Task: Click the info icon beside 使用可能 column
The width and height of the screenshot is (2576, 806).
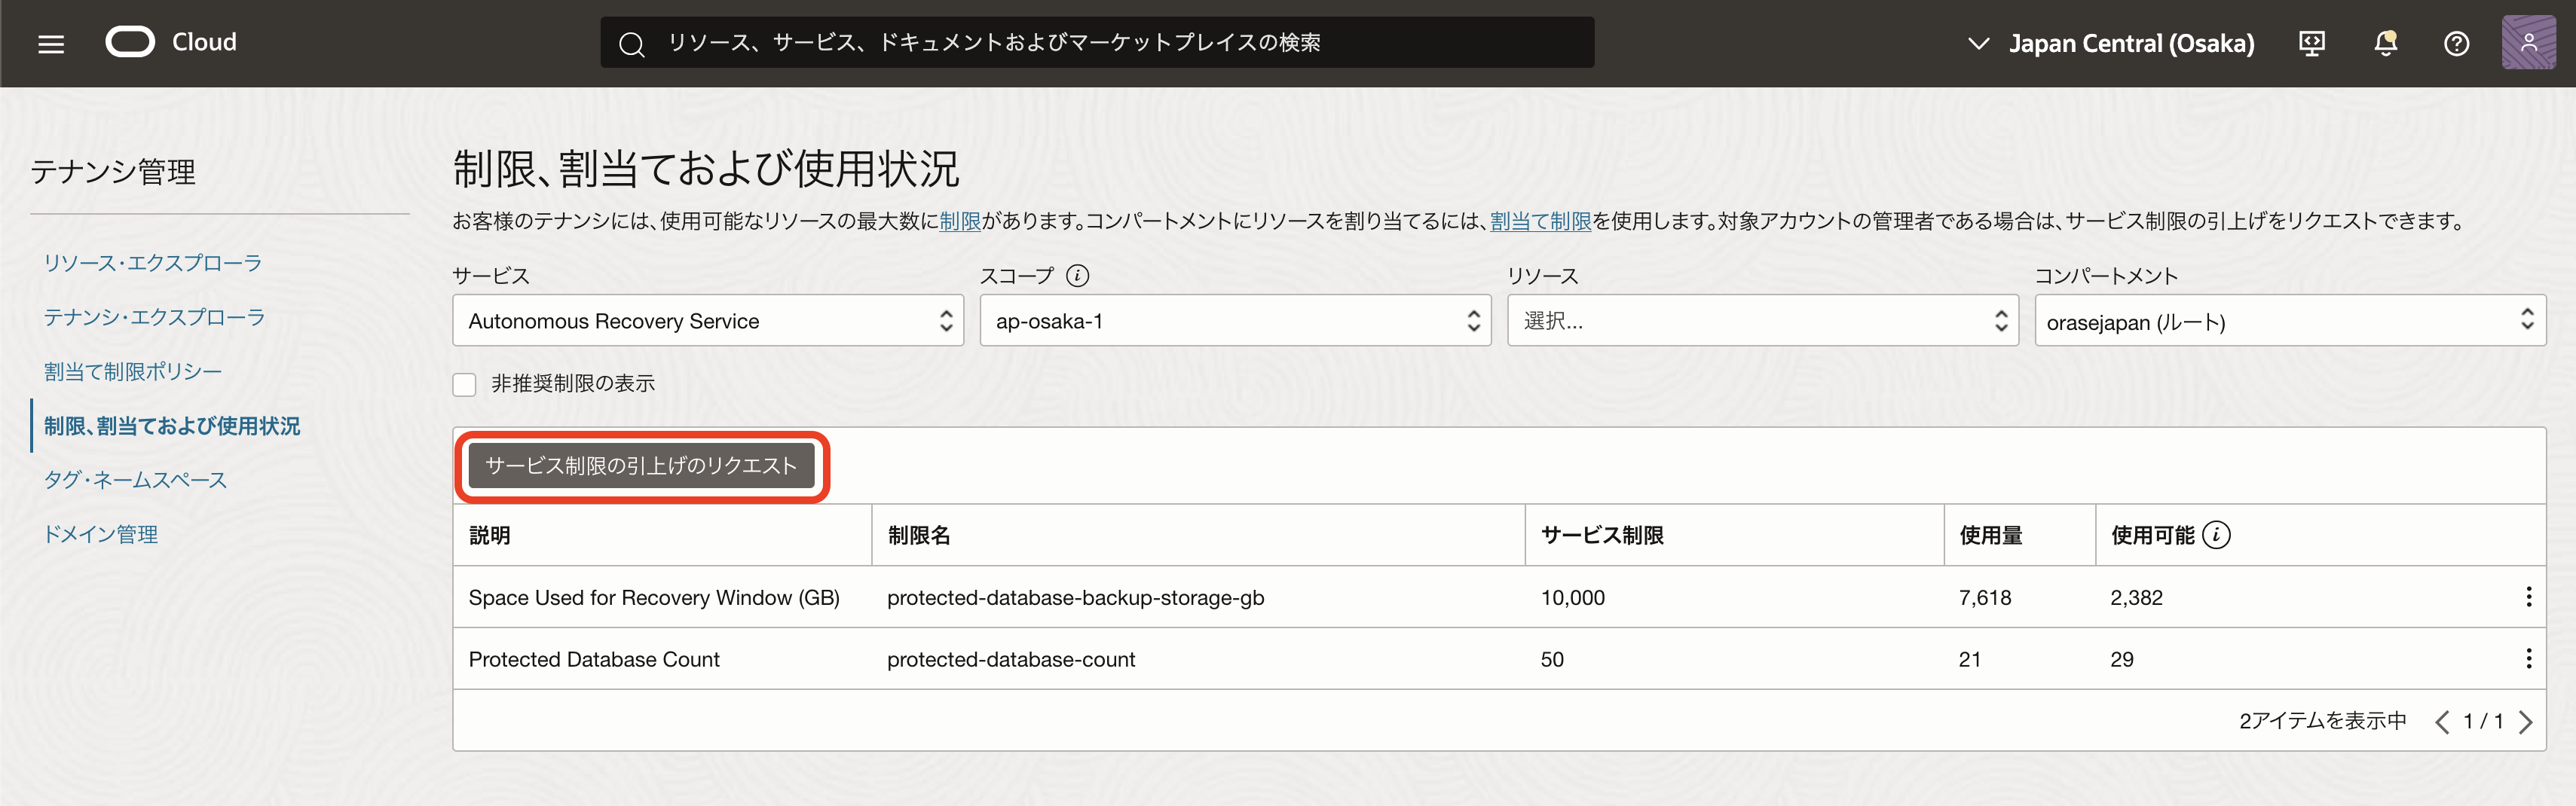Action: [2216, 535]
